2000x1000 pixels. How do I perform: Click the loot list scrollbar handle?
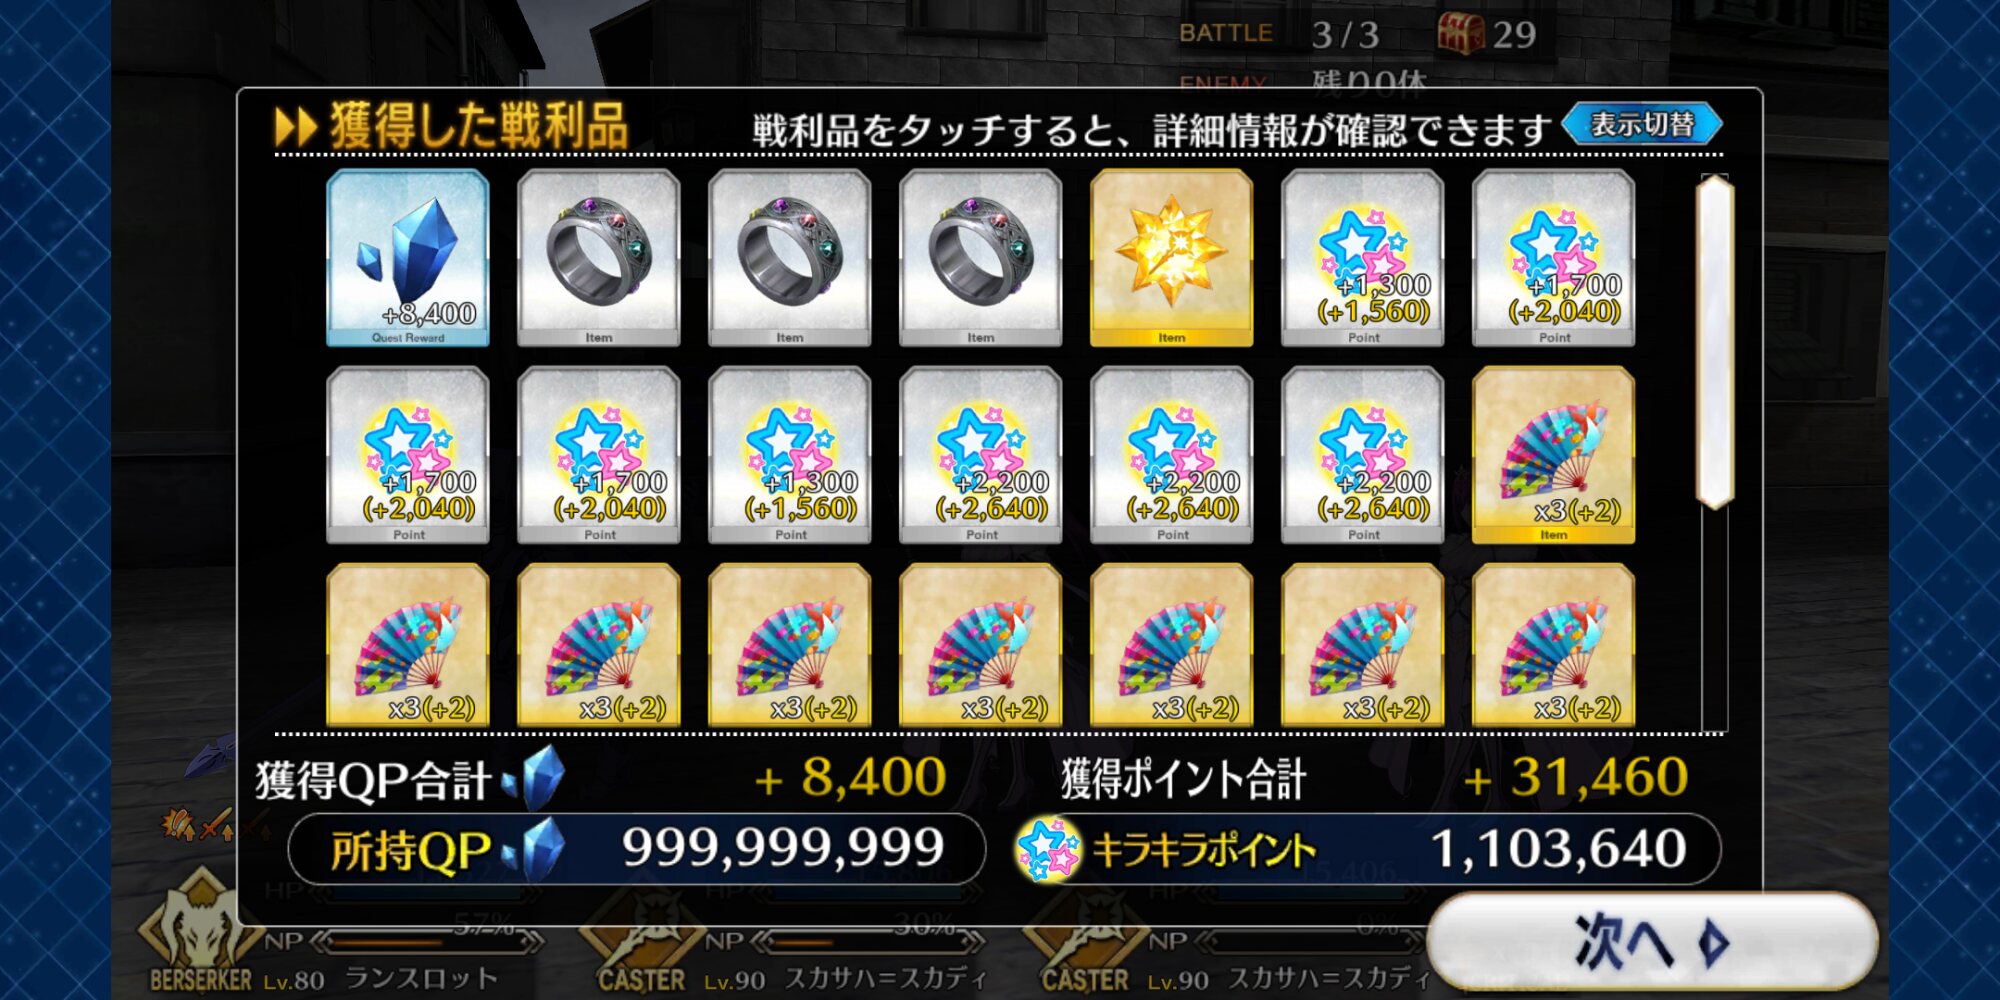click(1715, 342)
